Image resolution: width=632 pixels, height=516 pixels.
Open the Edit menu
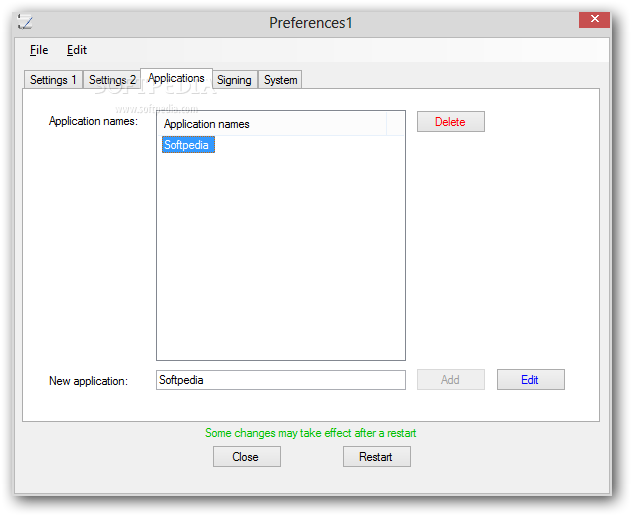pos(77,50)
